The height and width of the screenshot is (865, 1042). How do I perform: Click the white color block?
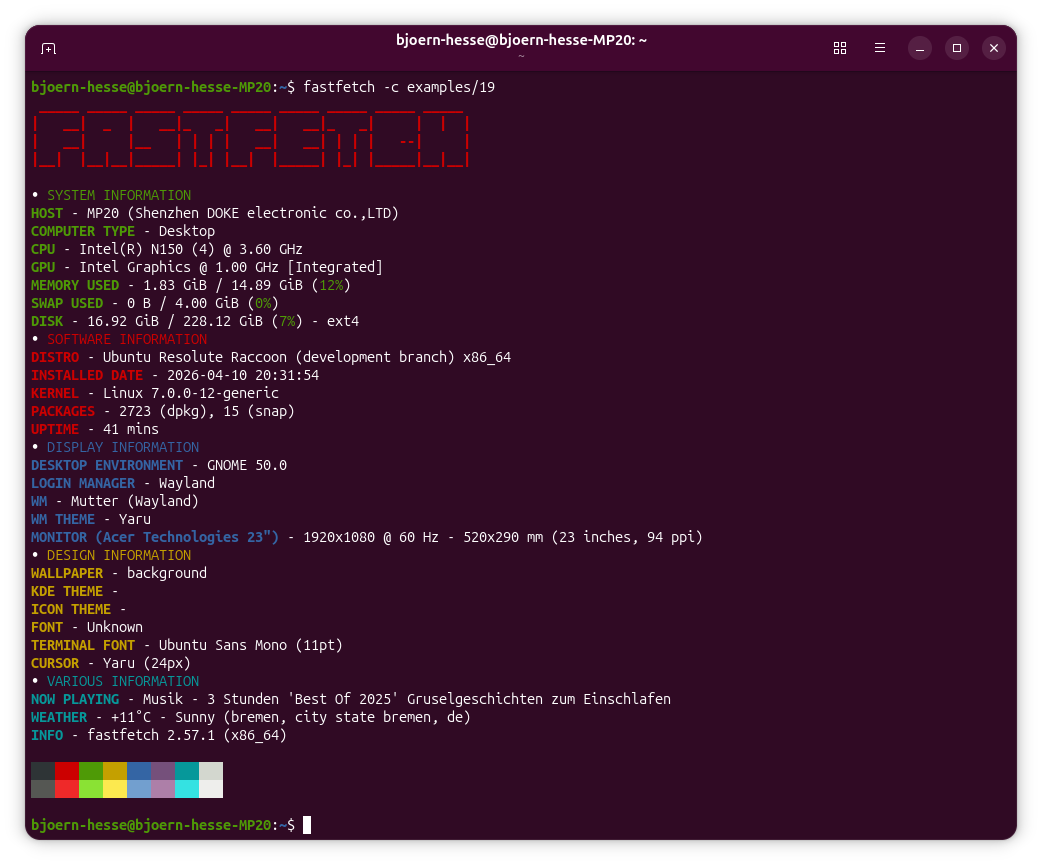pos(211,789)
